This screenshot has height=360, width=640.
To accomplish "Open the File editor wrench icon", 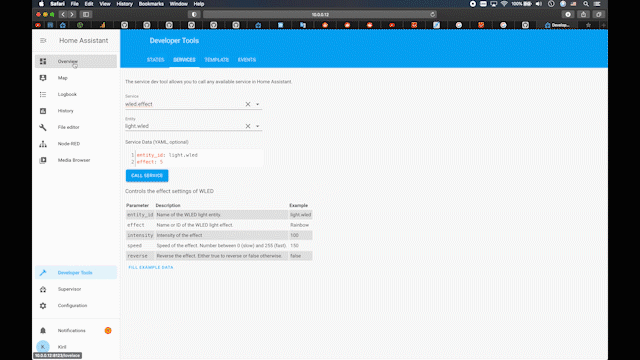I will pos(43,127).
